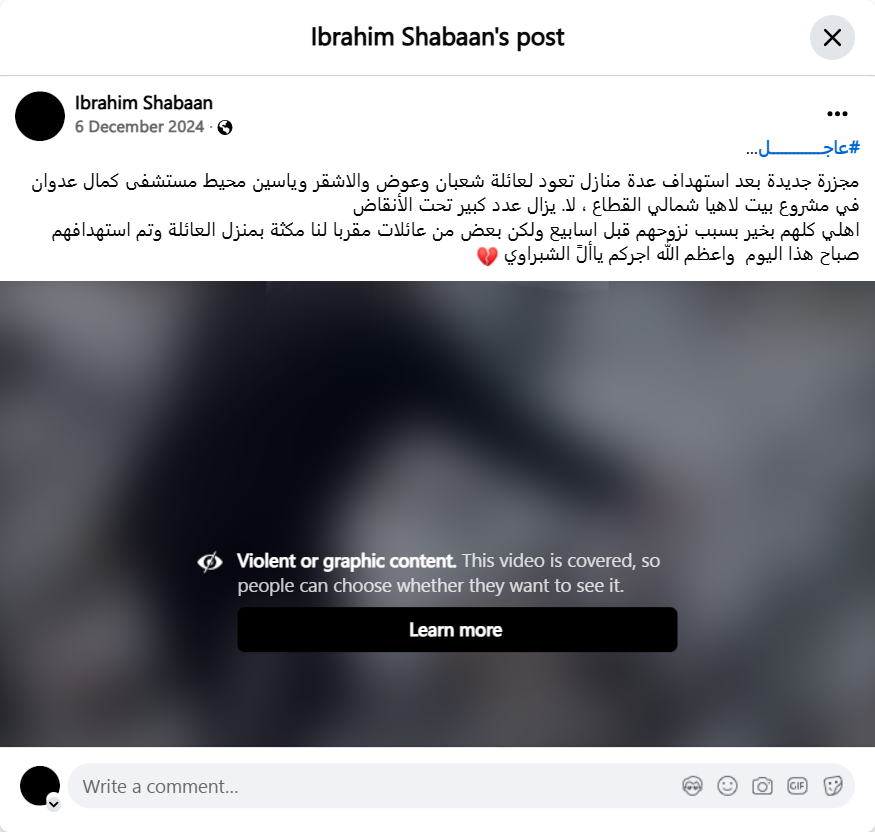This screenshot has height=832, width=875.
Task: Insert an avatar sticker in comment
Action: click(x=692, y=786)
